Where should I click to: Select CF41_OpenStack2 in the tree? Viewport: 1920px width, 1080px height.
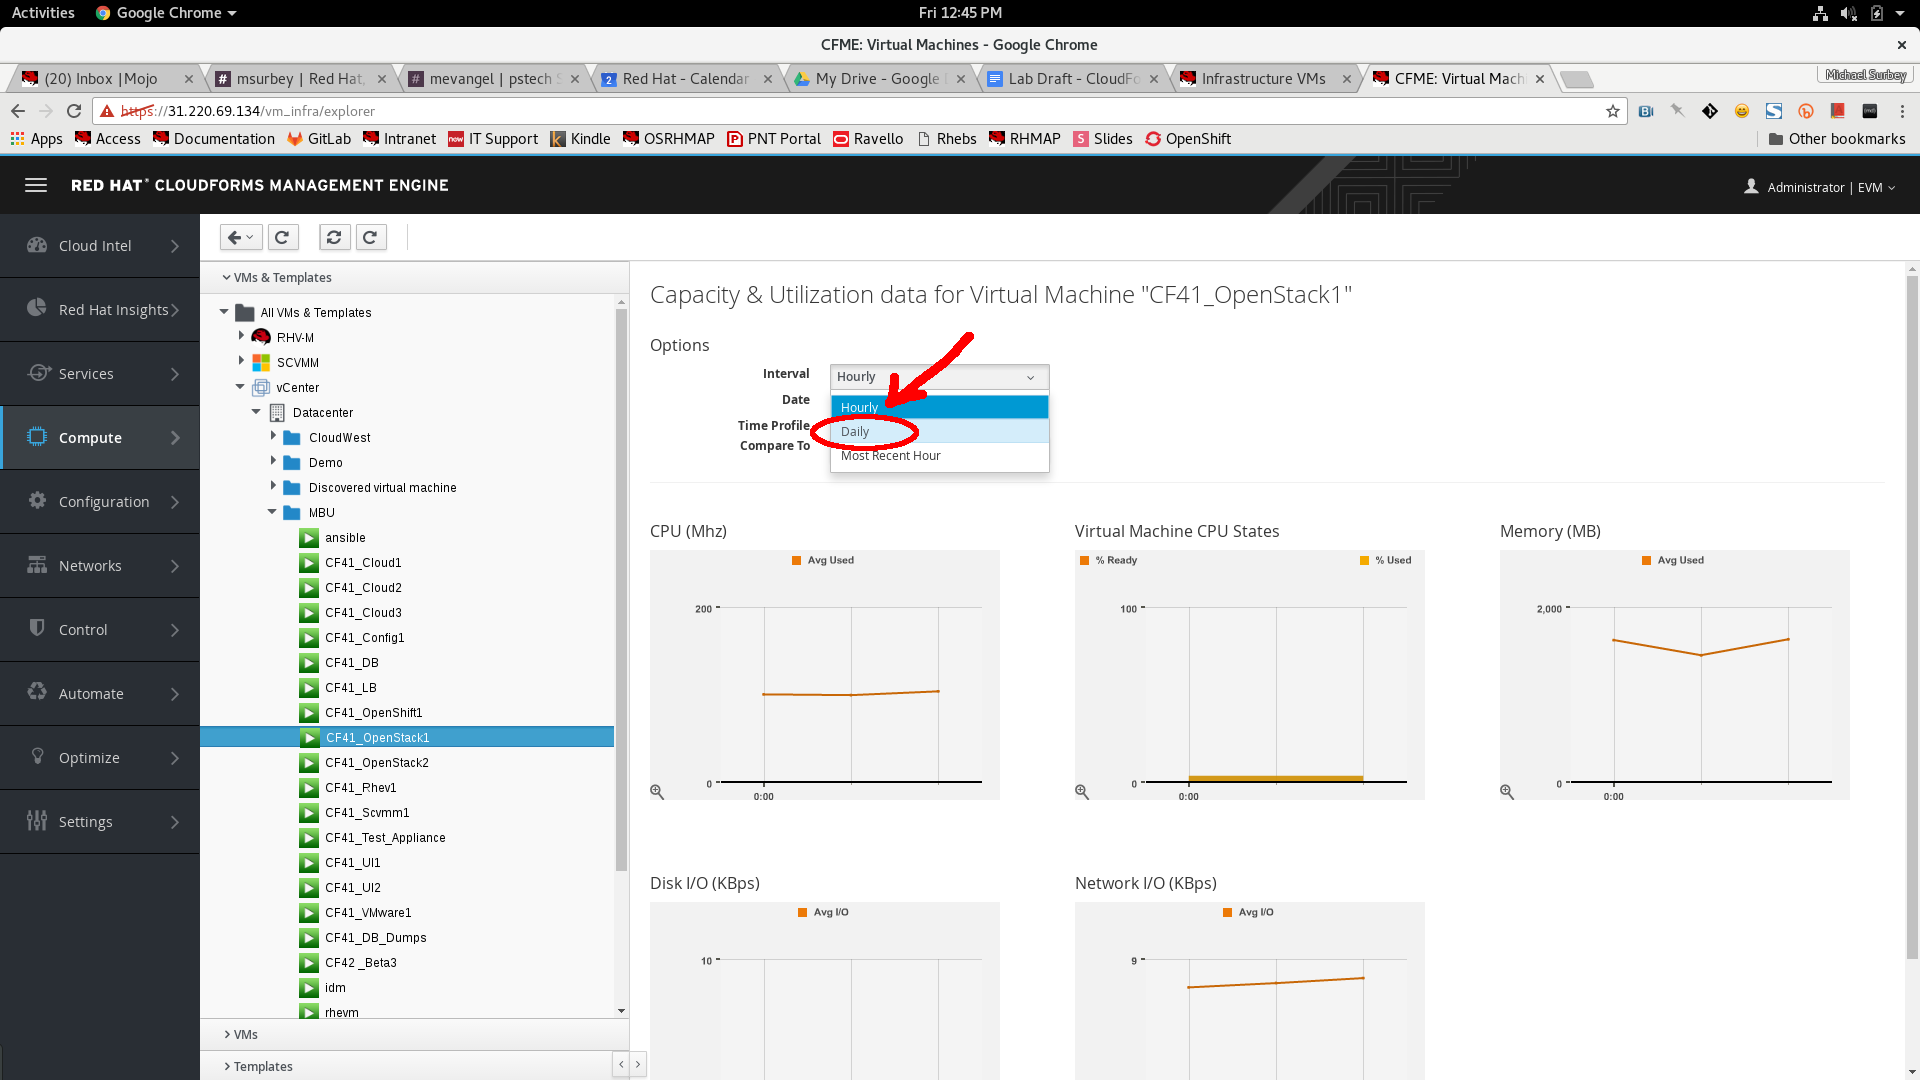[x=377, y=762]
